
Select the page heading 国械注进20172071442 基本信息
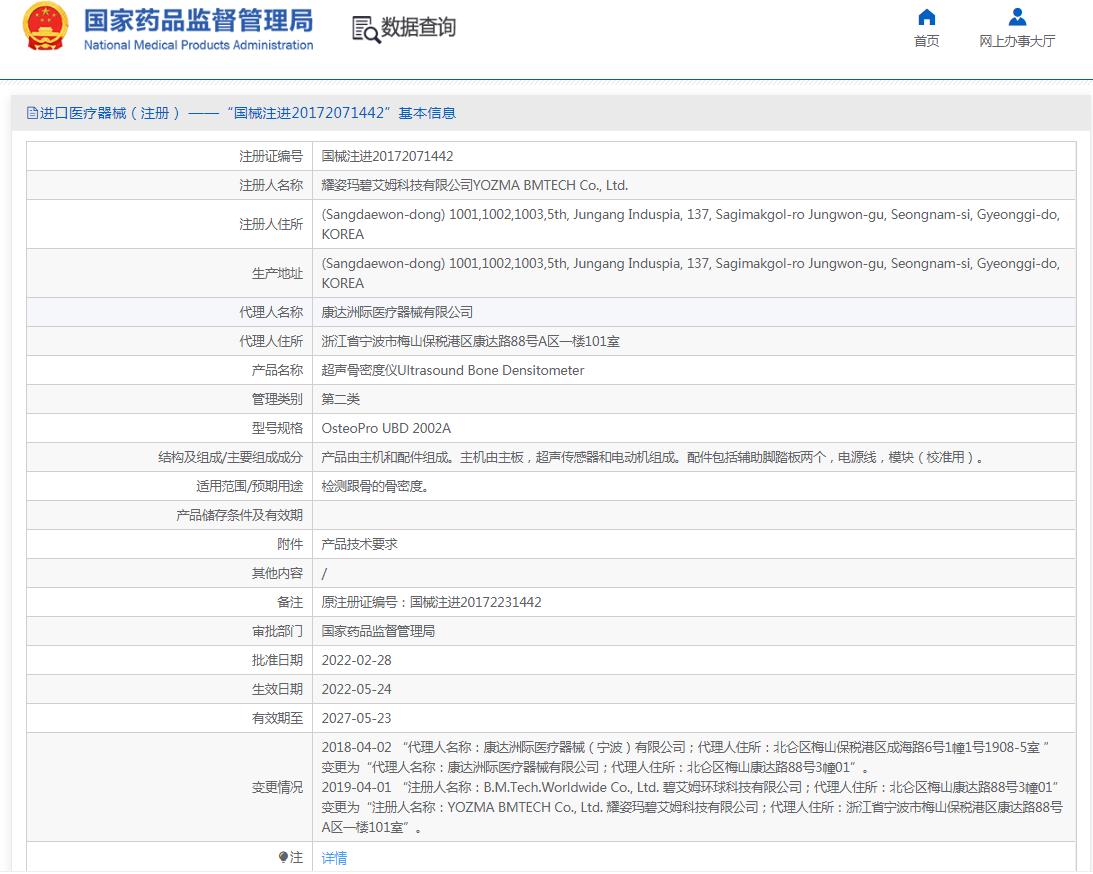pyautogui.click(x=344, y=113)
